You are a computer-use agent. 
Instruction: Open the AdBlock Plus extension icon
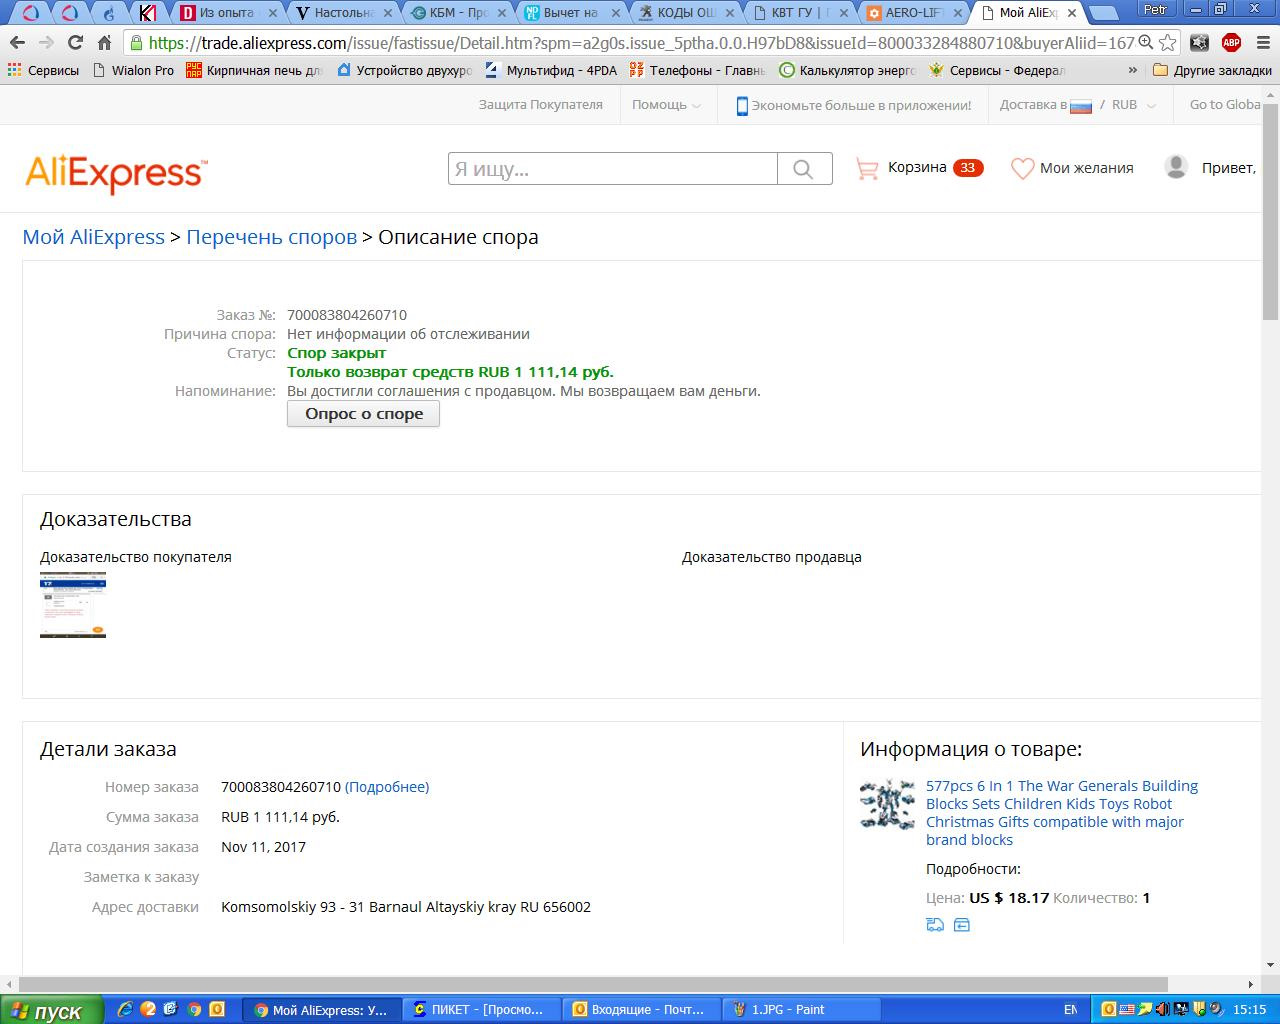coord(1231,43)
